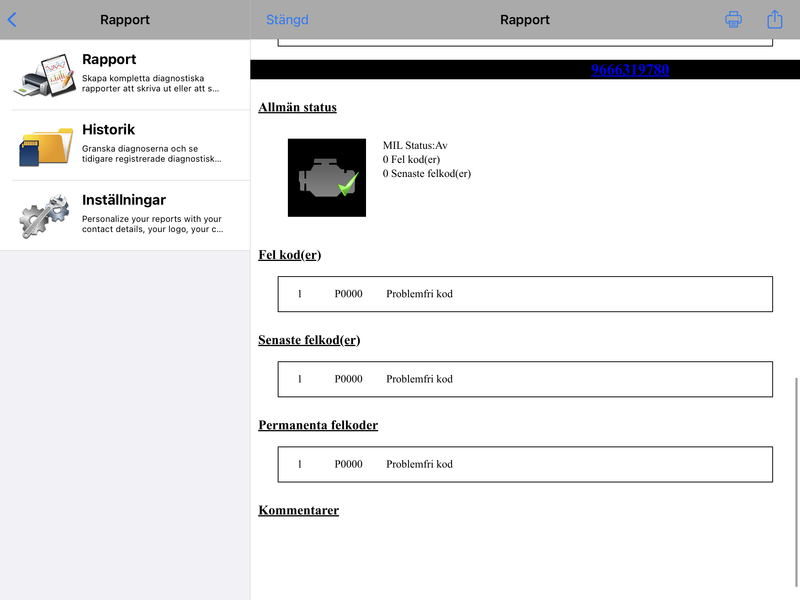The image size is (800, 600).
Task: Click the Kommentarer heading
Action: [x=298, y=510]
